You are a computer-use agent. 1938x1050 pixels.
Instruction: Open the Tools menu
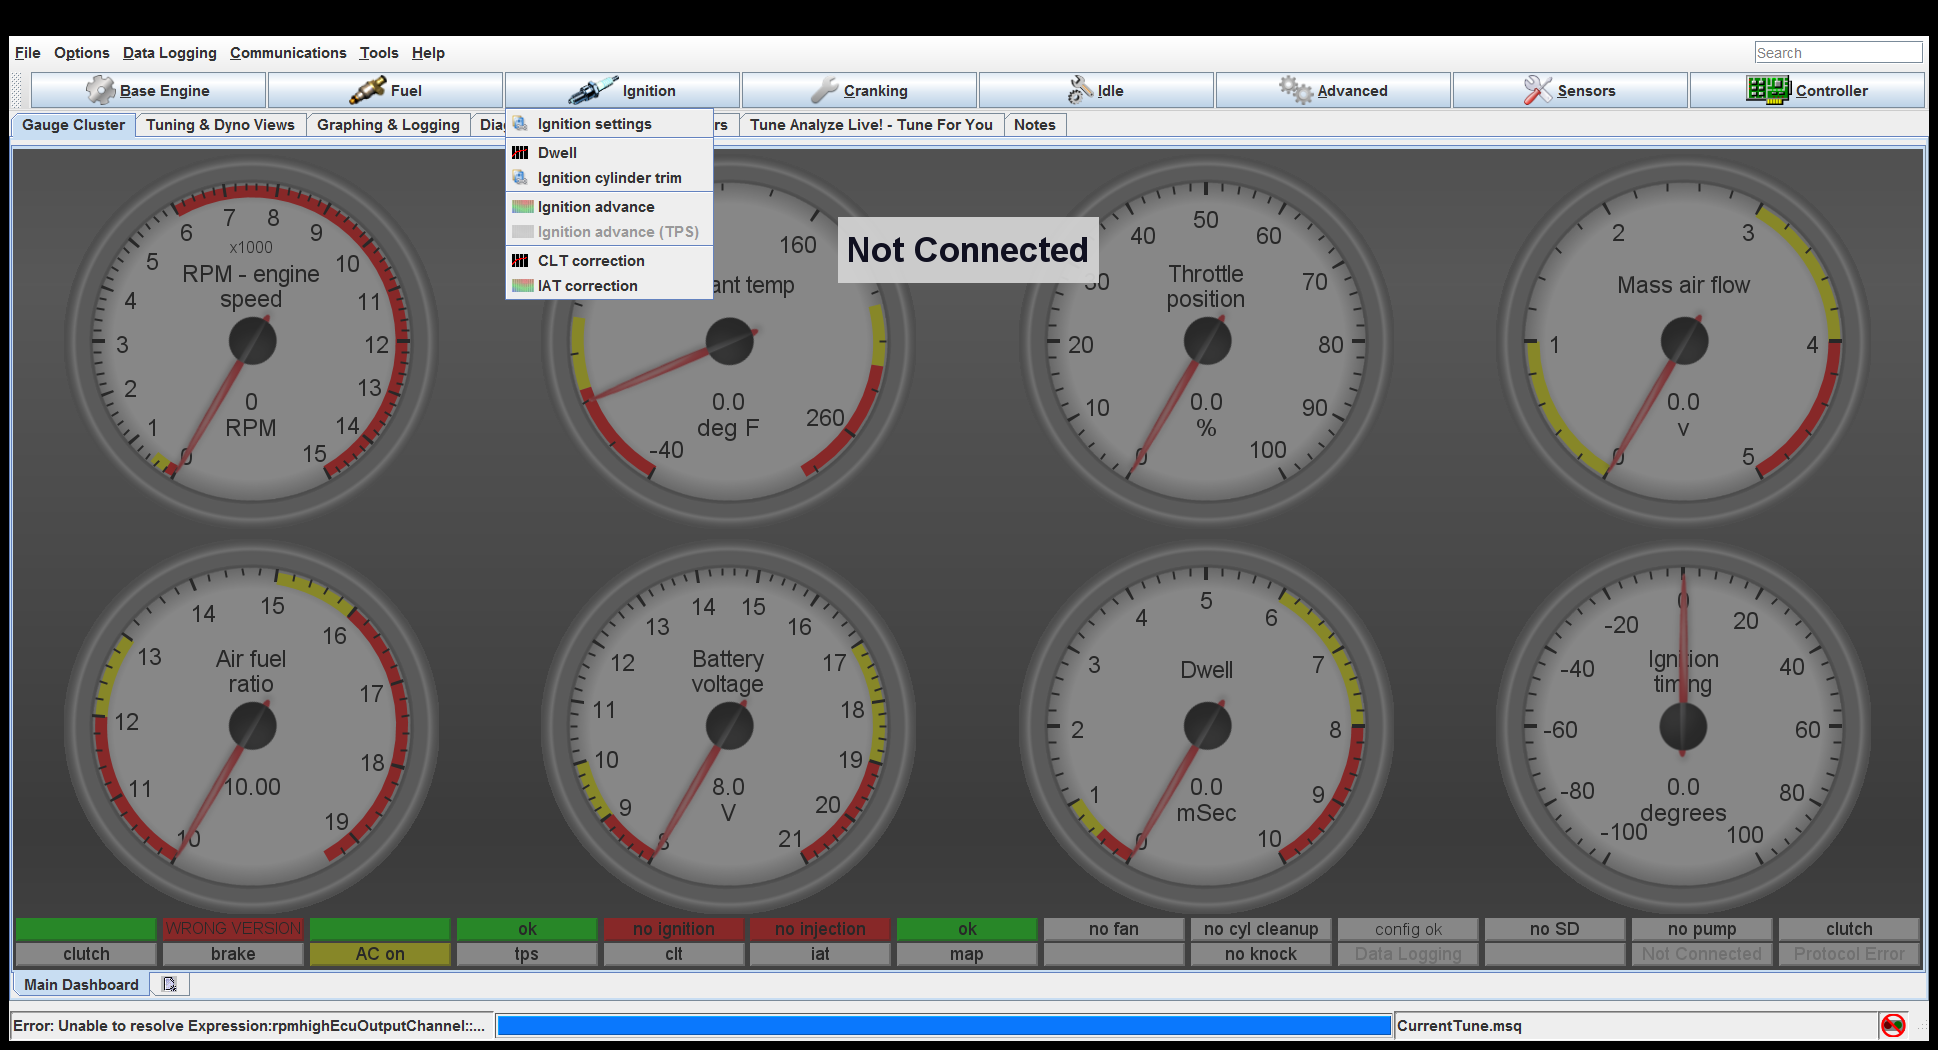(x=379, y=53)
